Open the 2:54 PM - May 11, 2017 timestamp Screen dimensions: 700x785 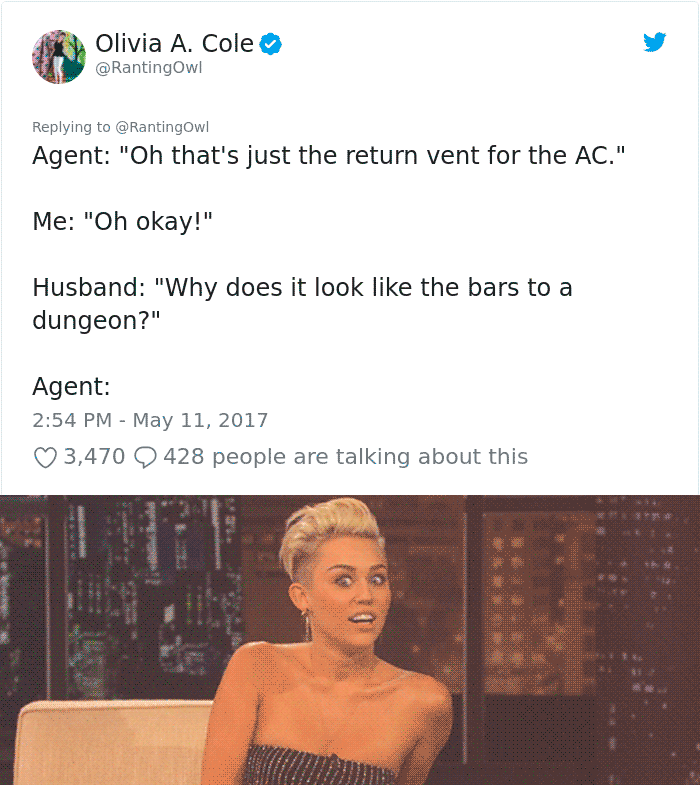pos(150,420)
